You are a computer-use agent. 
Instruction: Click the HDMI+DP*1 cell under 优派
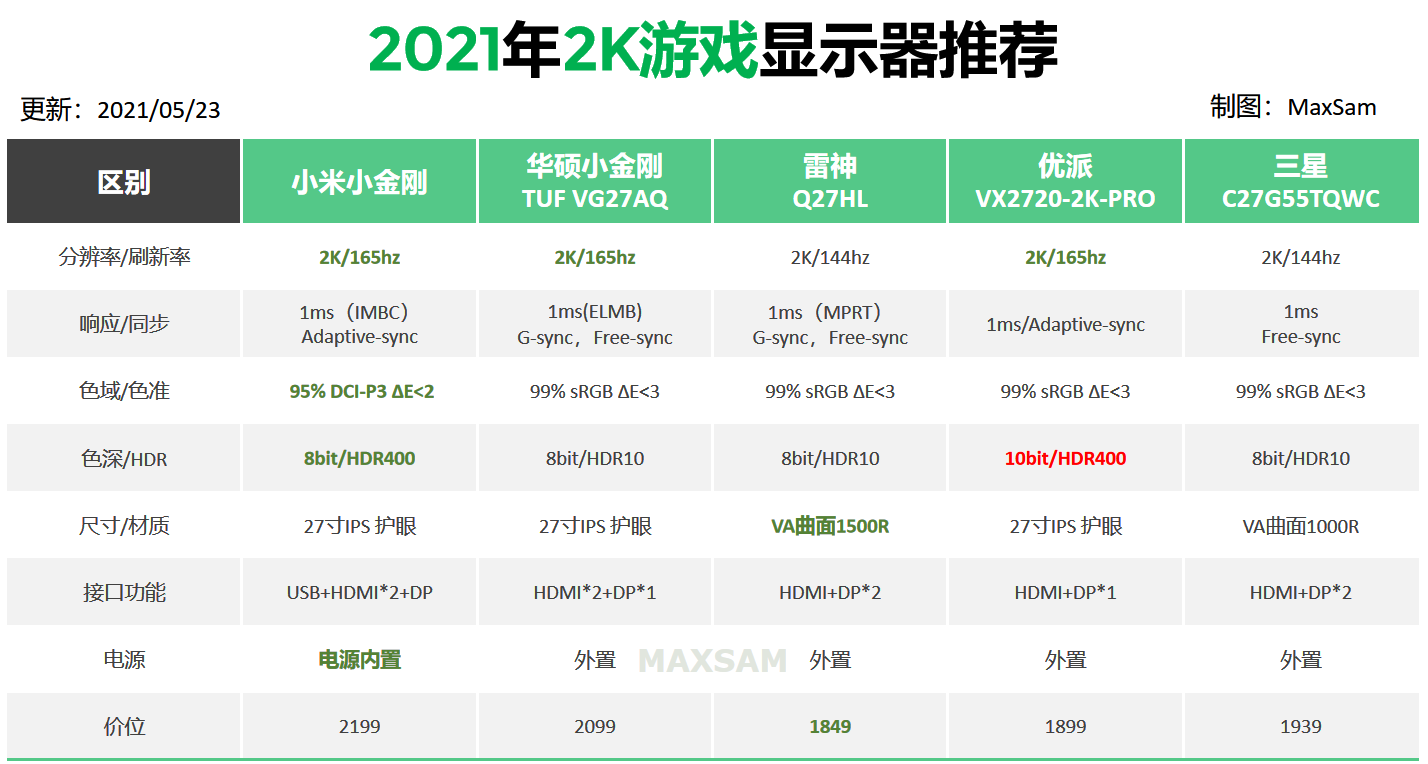coord(1065,592)
